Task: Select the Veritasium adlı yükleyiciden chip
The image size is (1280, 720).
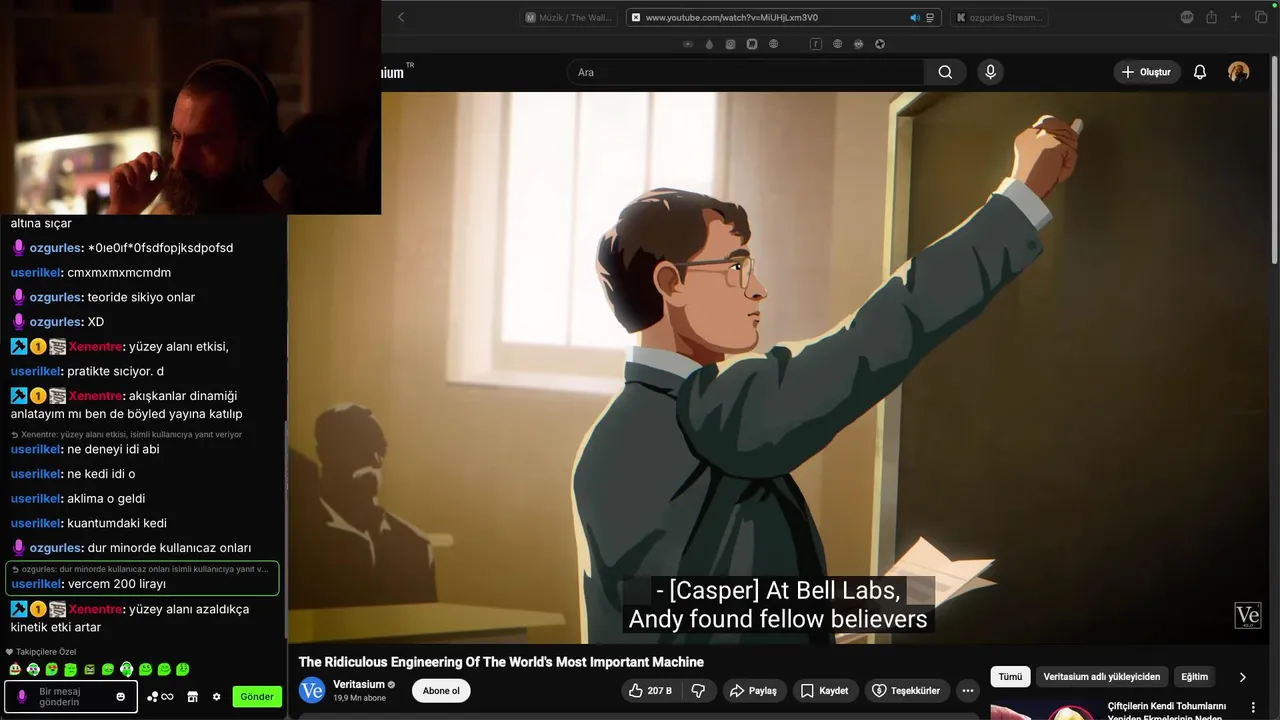Action: click(x=1101, y=677)
